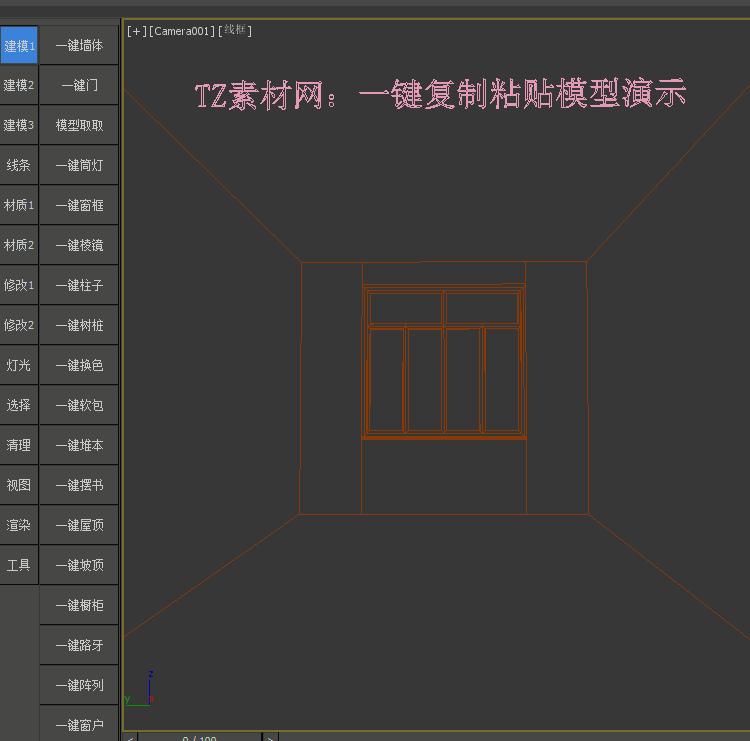The image size is (750, 741).
Task: Switch to the 材质2 tab
Action: click(x=19, y=245)
